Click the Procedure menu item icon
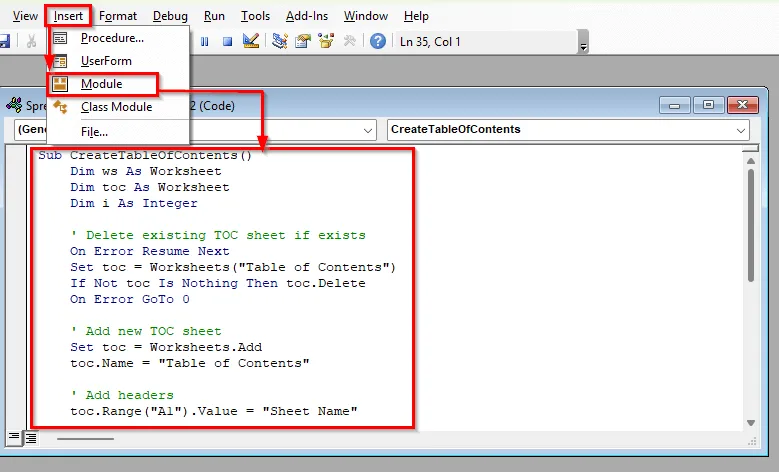This screenshot has width=779, height=472. coord(60,38)
